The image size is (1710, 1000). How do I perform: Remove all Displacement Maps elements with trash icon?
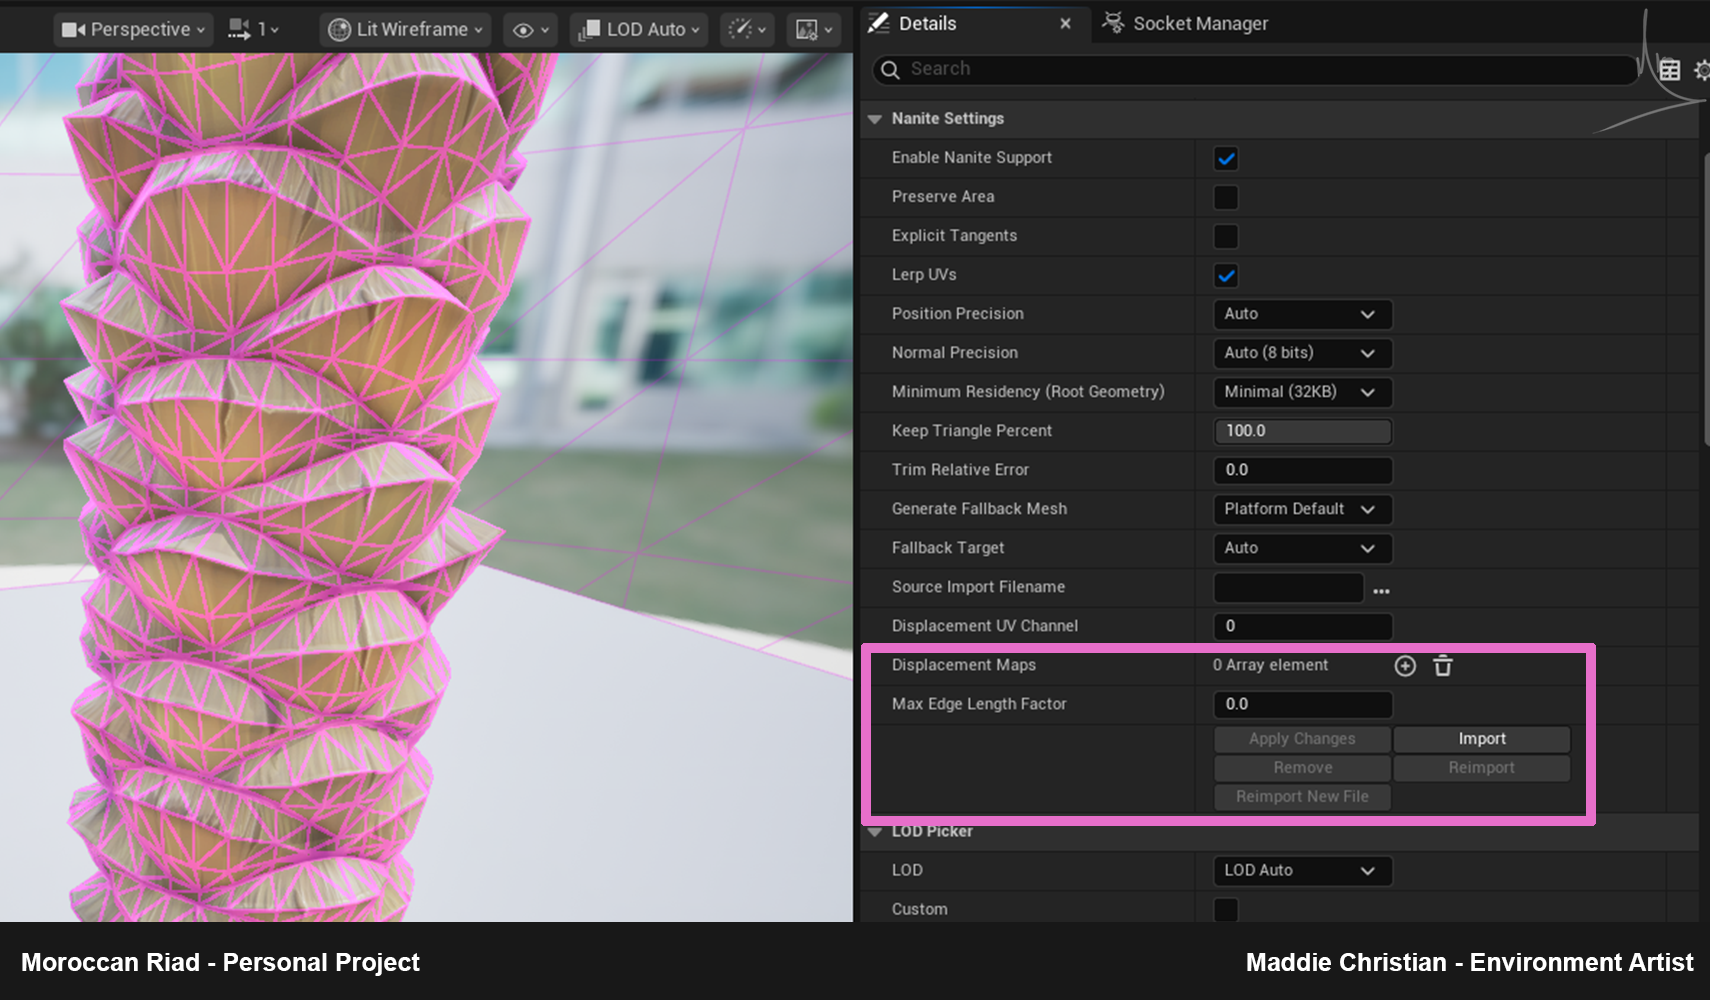pos(1442,666)
